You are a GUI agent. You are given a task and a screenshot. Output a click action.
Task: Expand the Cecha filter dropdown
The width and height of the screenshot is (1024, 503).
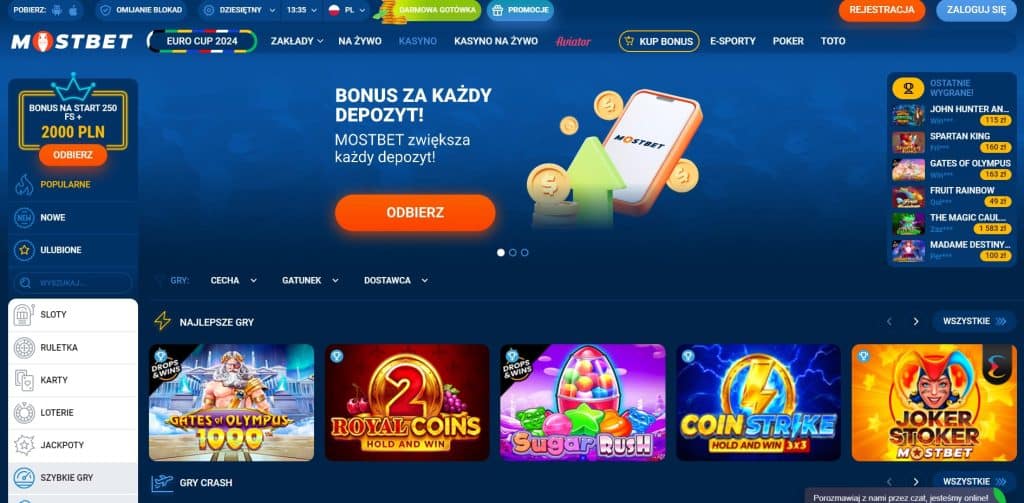(233, 280)
